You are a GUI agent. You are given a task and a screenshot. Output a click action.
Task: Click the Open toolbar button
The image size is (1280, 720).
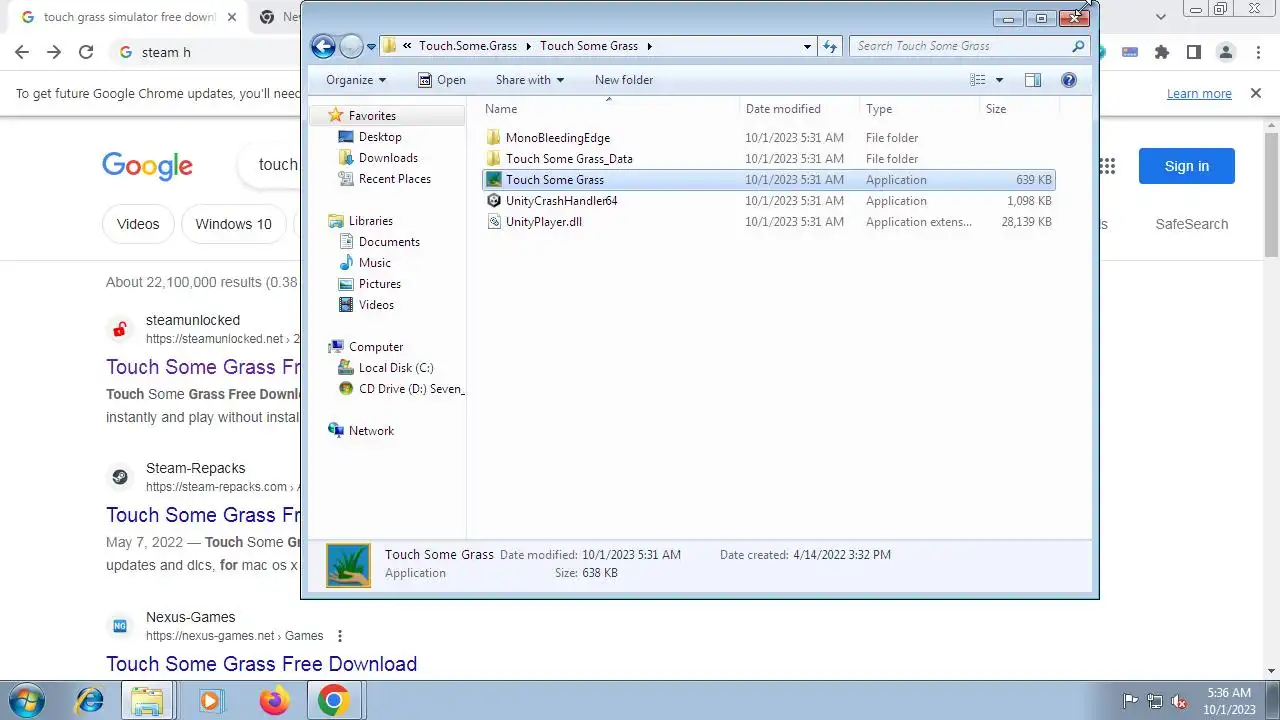click(442, 80)
